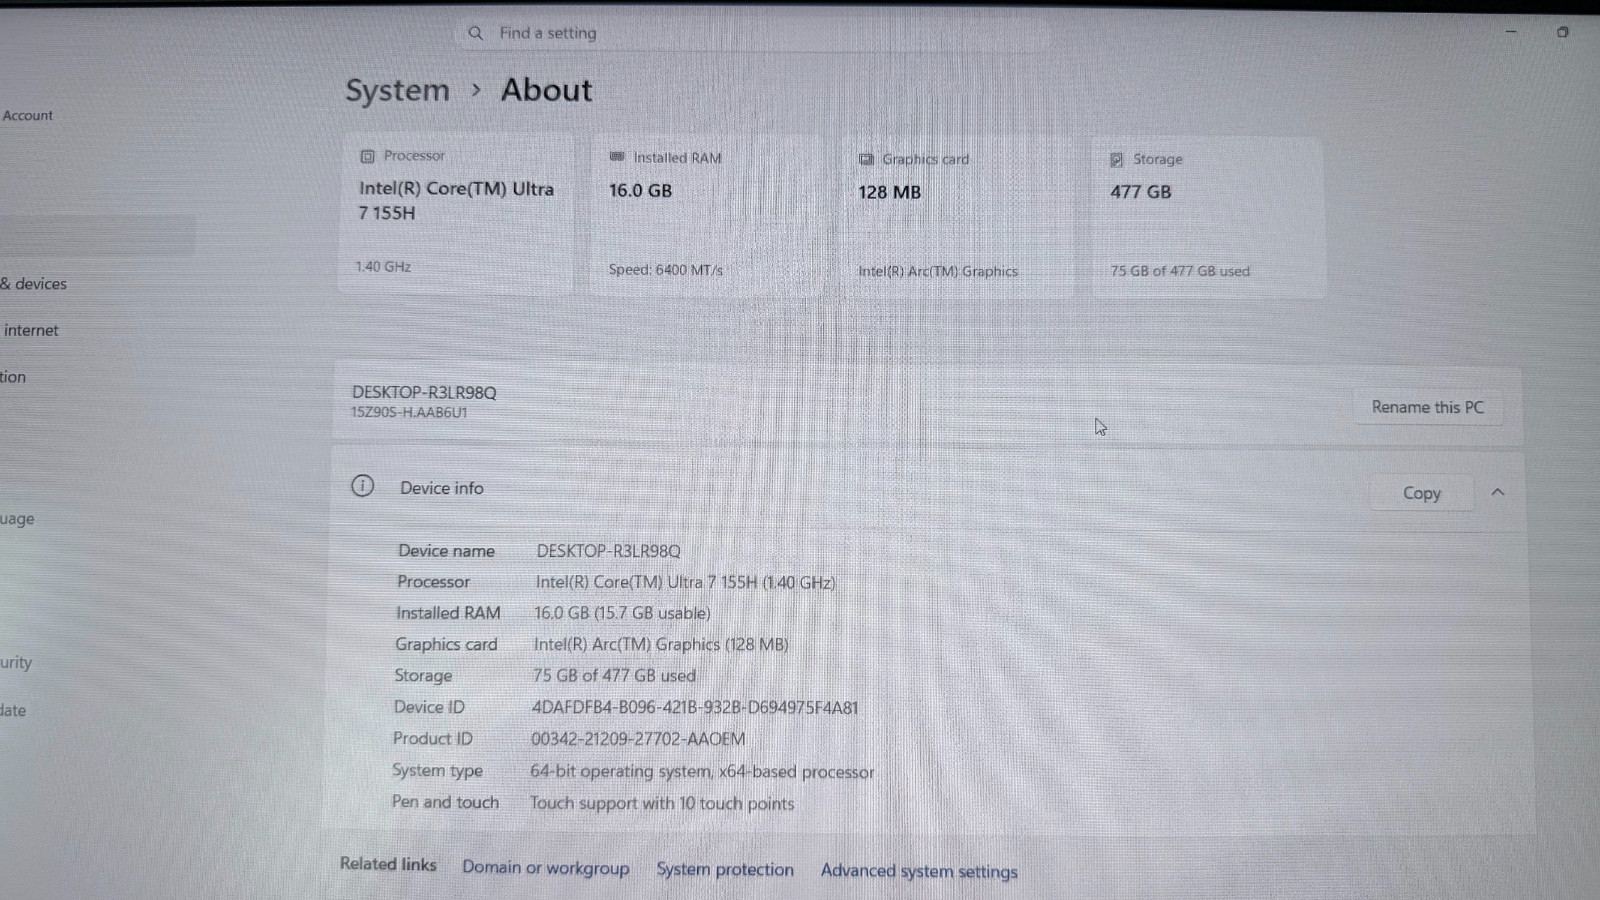Click the 'Installed RAM' row label
The image size is (1600, 900).
coord(448,613)
